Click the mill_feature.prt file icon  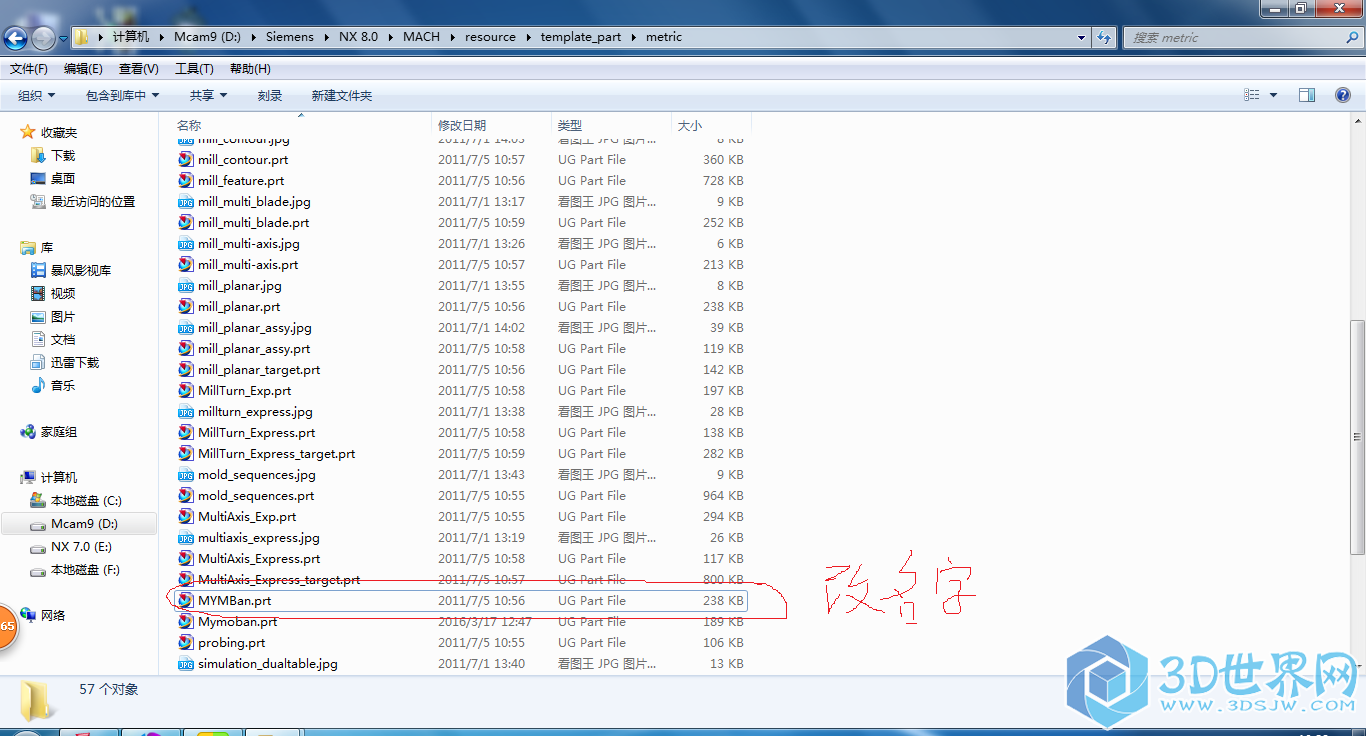click(x=186, y=180)
